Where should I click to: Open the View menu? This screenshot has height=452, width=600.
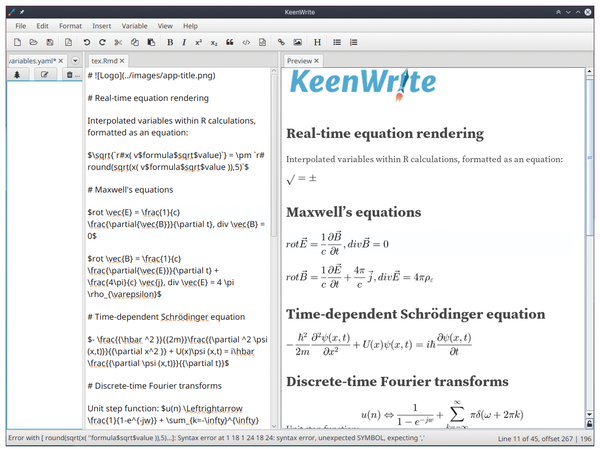165,26
